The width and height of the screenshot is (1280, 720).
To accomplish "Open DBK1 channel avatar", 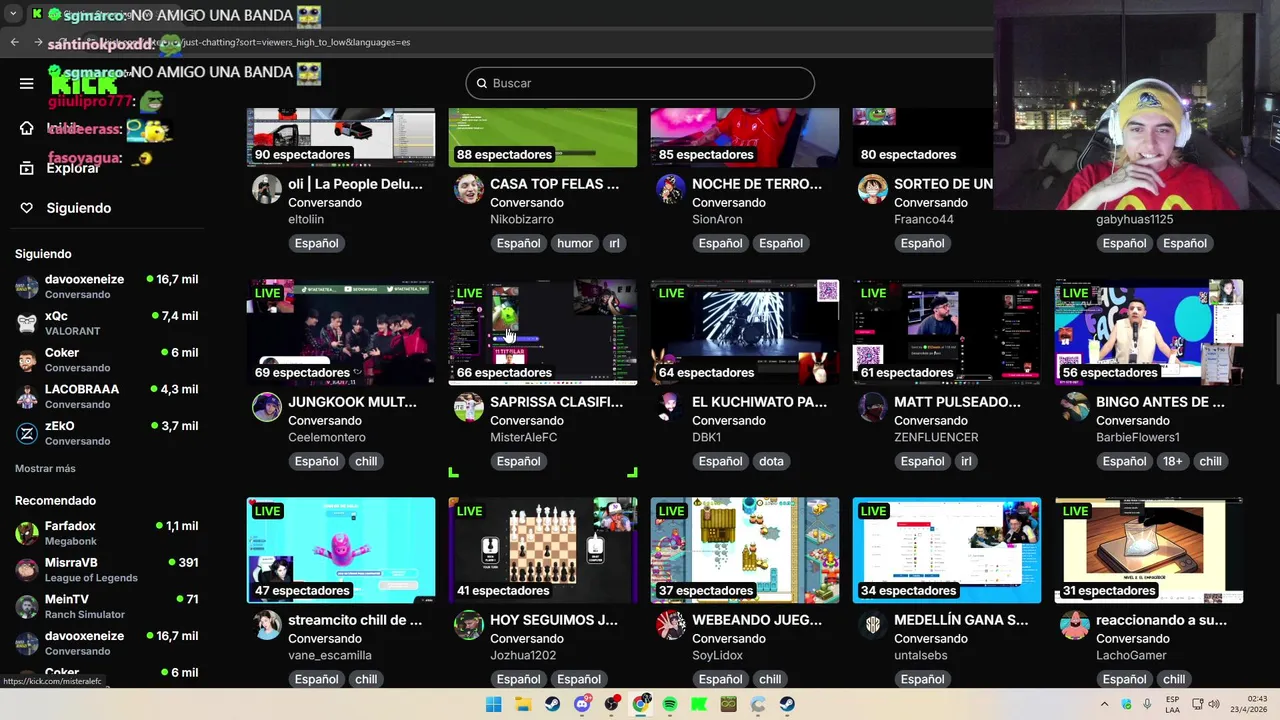I will pos(671,407).
